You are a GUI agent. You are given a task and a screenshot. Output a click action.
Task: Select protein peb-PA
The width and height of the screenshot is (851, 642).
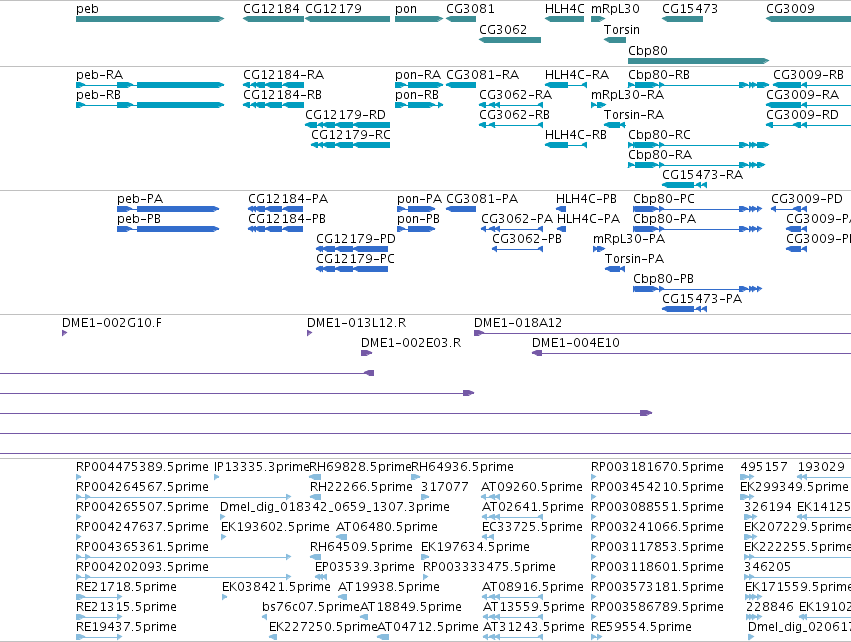[140, 199]
